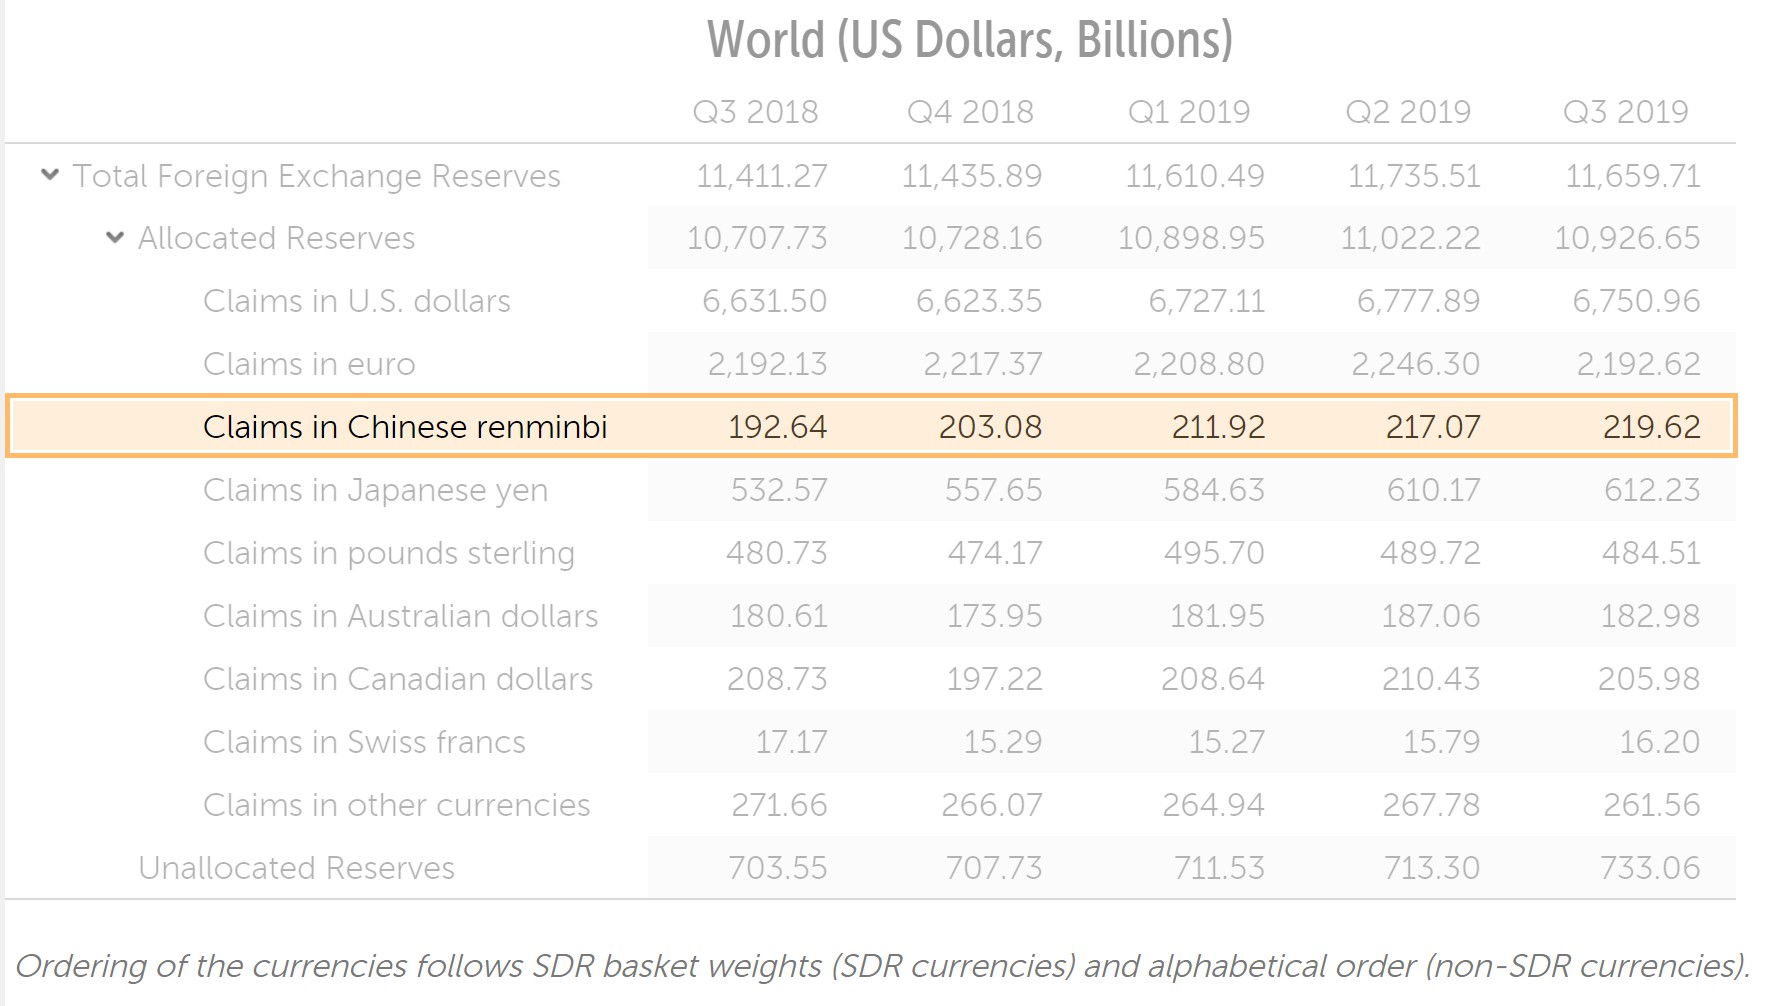Collapse the Total Foreign Exchange Reserves row
The width and height of the screenshot is (1771, 1006).
coord(49,176)
